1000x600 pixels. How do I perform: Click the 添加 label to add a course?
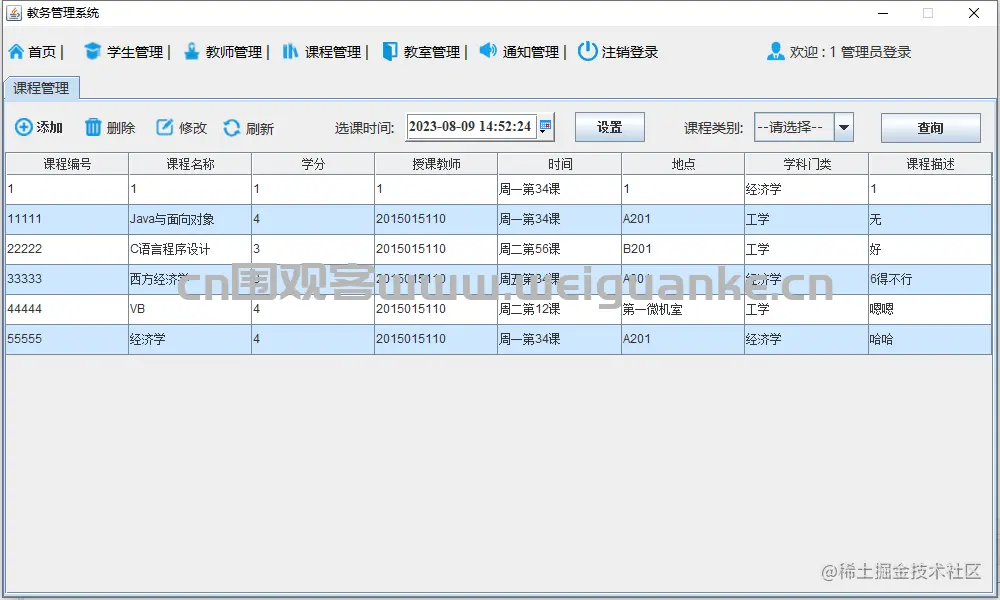49,128
